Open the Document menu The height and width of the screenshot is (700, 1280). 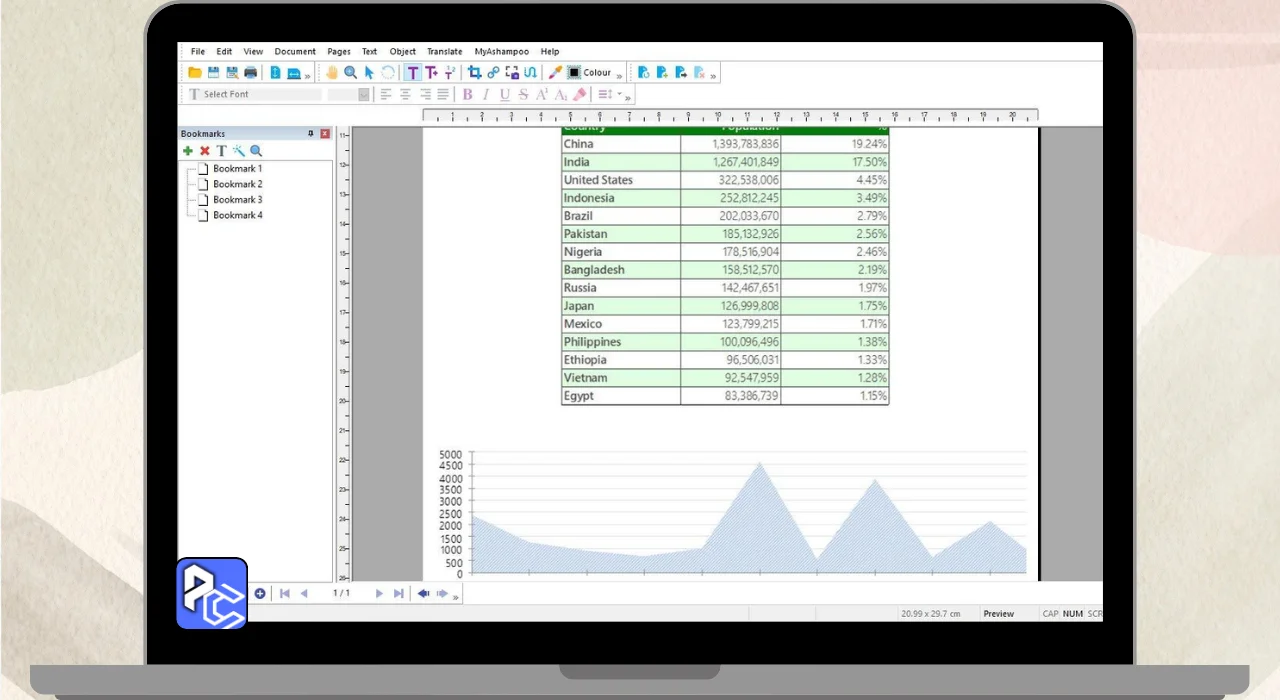point(295,51)
